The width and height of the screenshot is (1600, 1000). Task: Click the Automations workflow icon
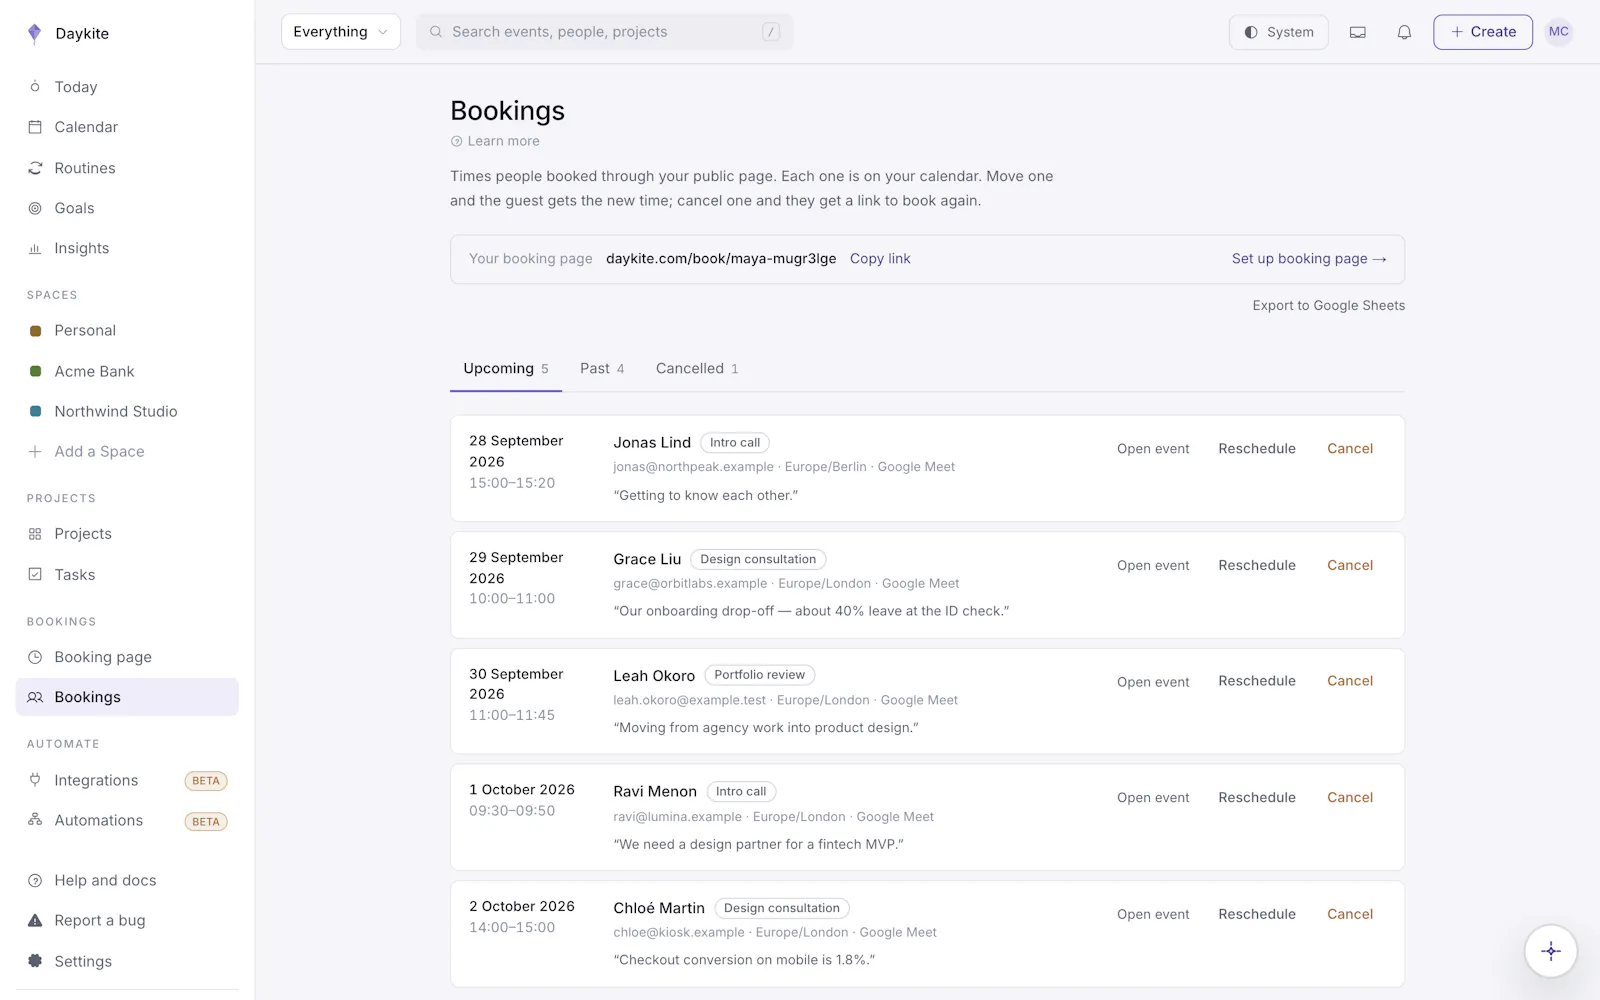(35, 820)
